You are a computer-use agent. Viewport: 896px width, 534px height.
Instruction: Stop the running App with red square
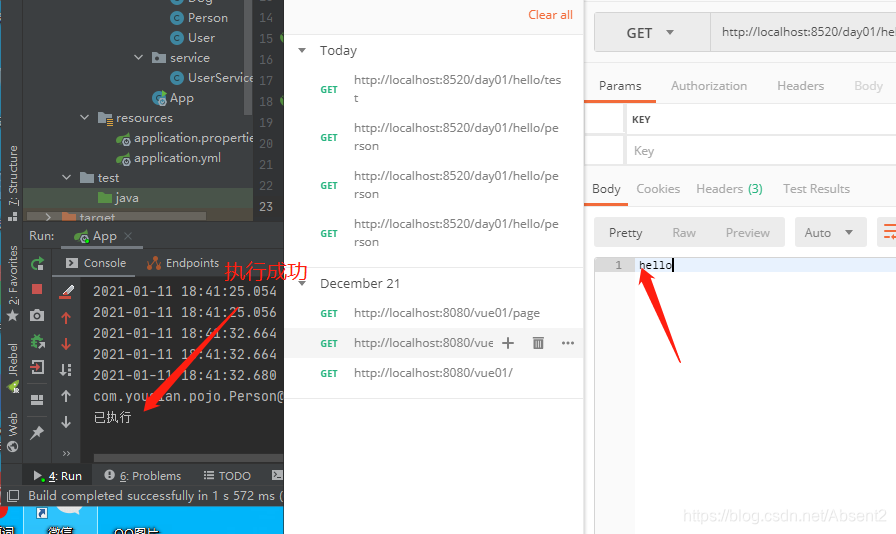pos(37,289)
